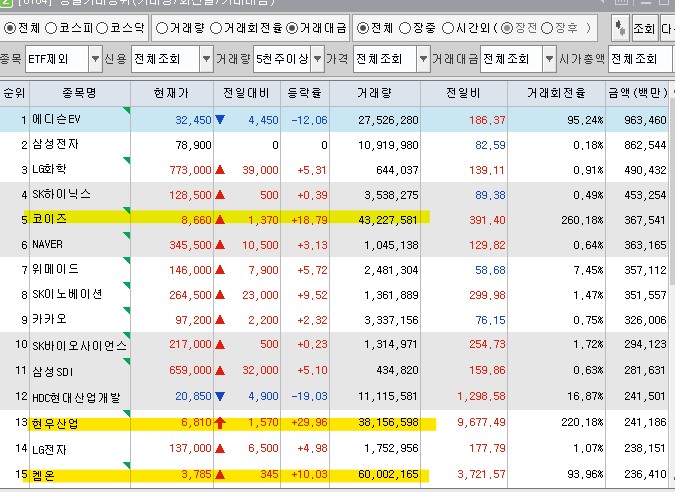The image size is (675, 492).
Task: Select the 장중 radio button
Action: tap(405, 28)
